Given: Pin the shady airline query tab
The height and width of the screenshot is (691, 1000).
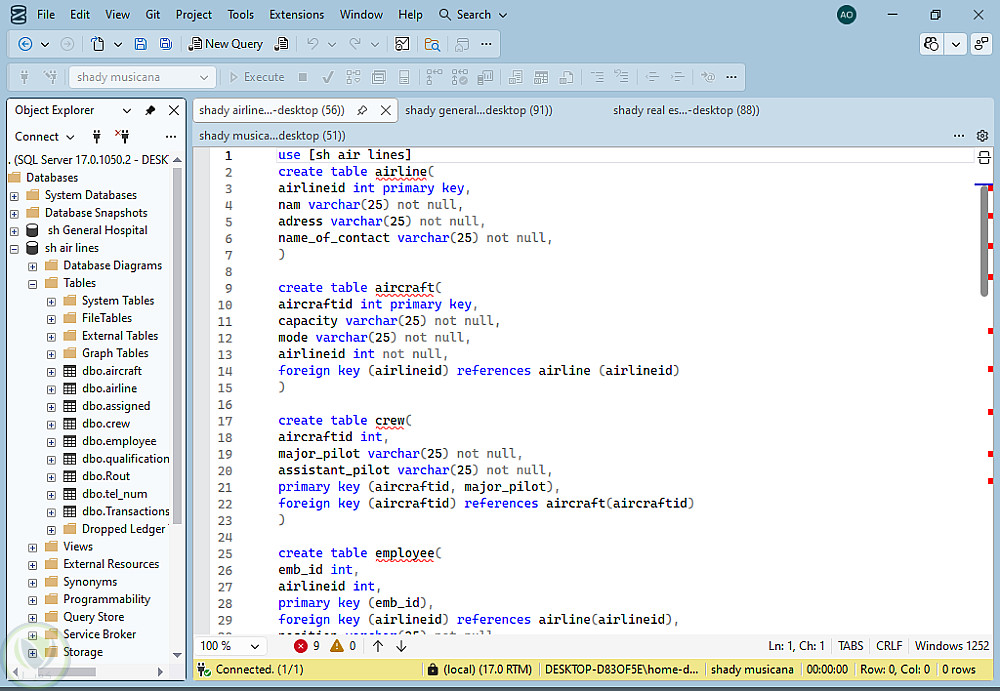Looking at the screenshot, I should [x=362, y=110].
